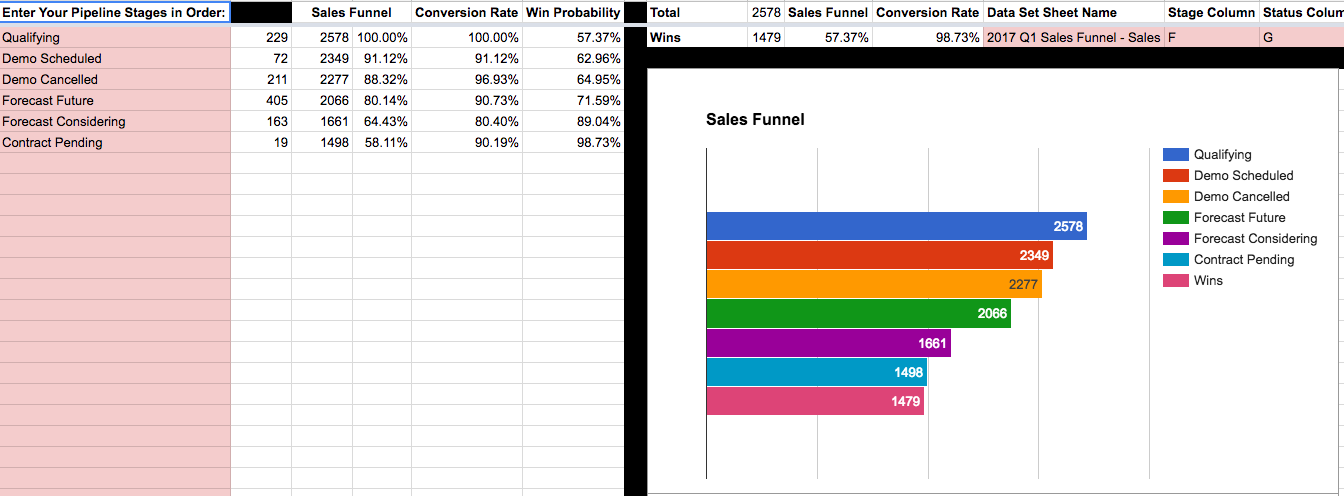The image size is (1344, 496).
Task: Click the orange Demo Cancelled legend swatch
Action: (x=1176, y=196)
